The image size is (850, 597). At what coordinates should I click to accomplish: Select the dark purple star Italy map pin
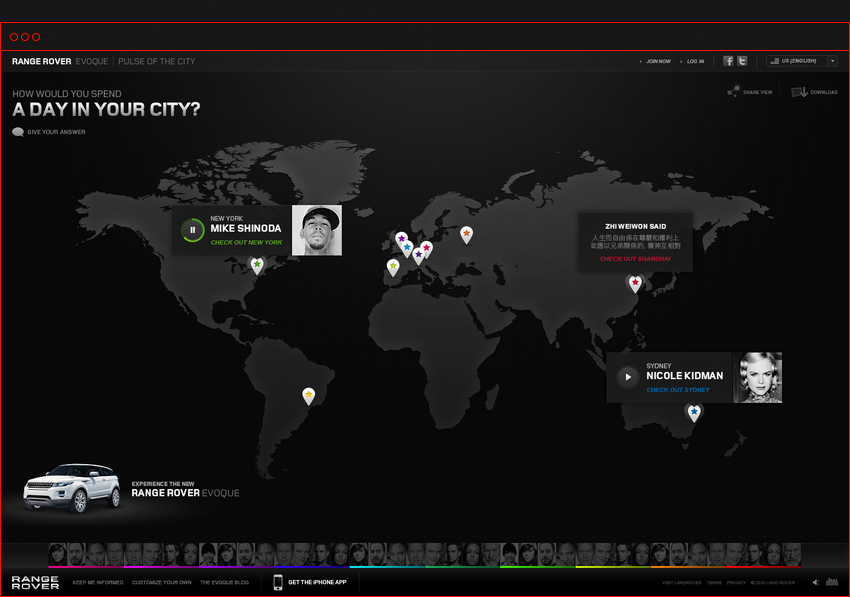pyautogui.click(x=418, y=255)
